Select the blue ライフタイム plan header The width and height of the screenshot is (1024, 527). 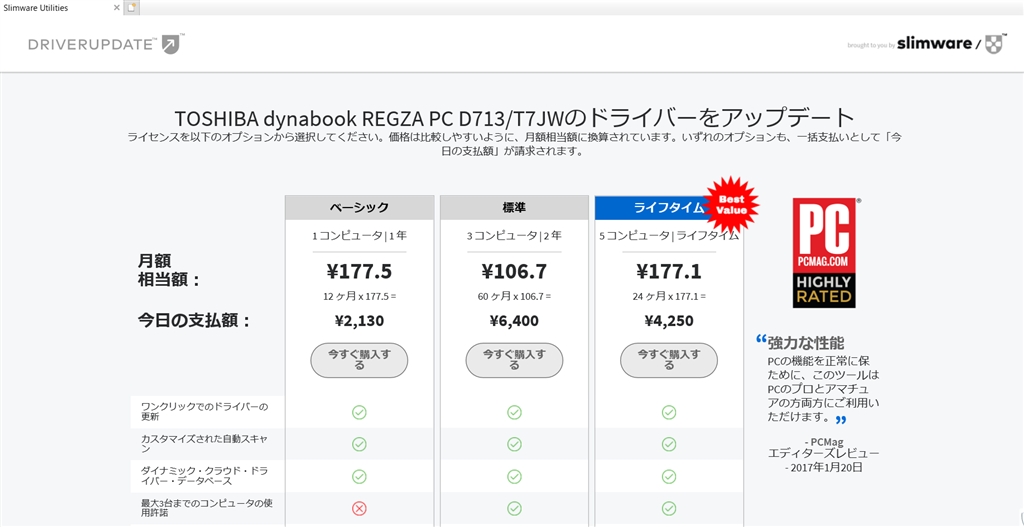point(656,207)
